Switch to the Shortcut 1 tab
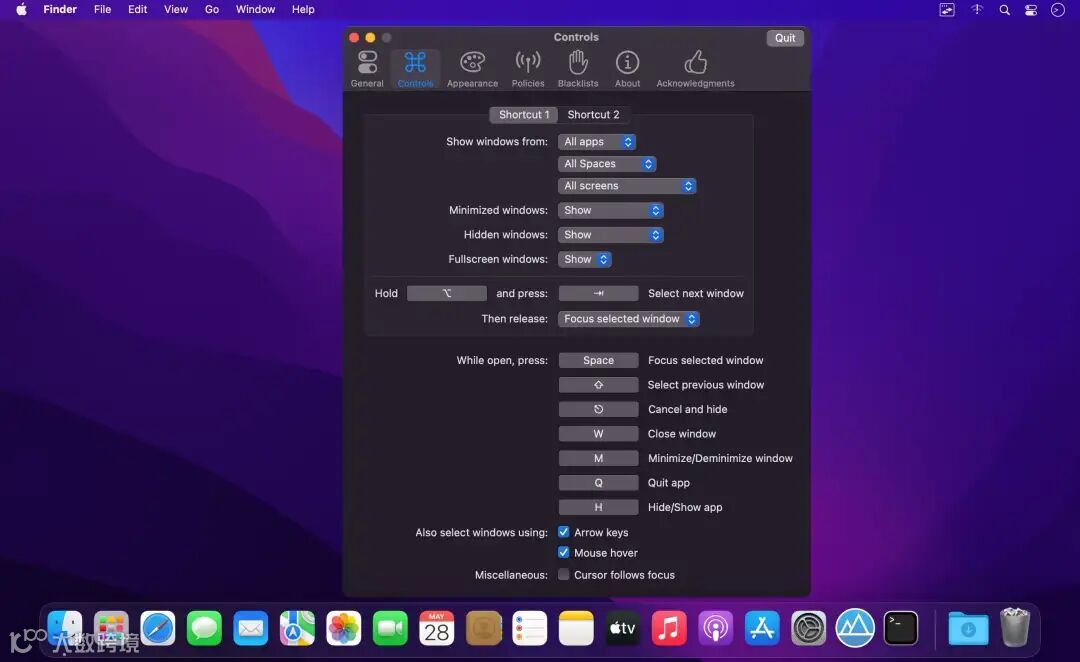 click(x=523, y=114)
